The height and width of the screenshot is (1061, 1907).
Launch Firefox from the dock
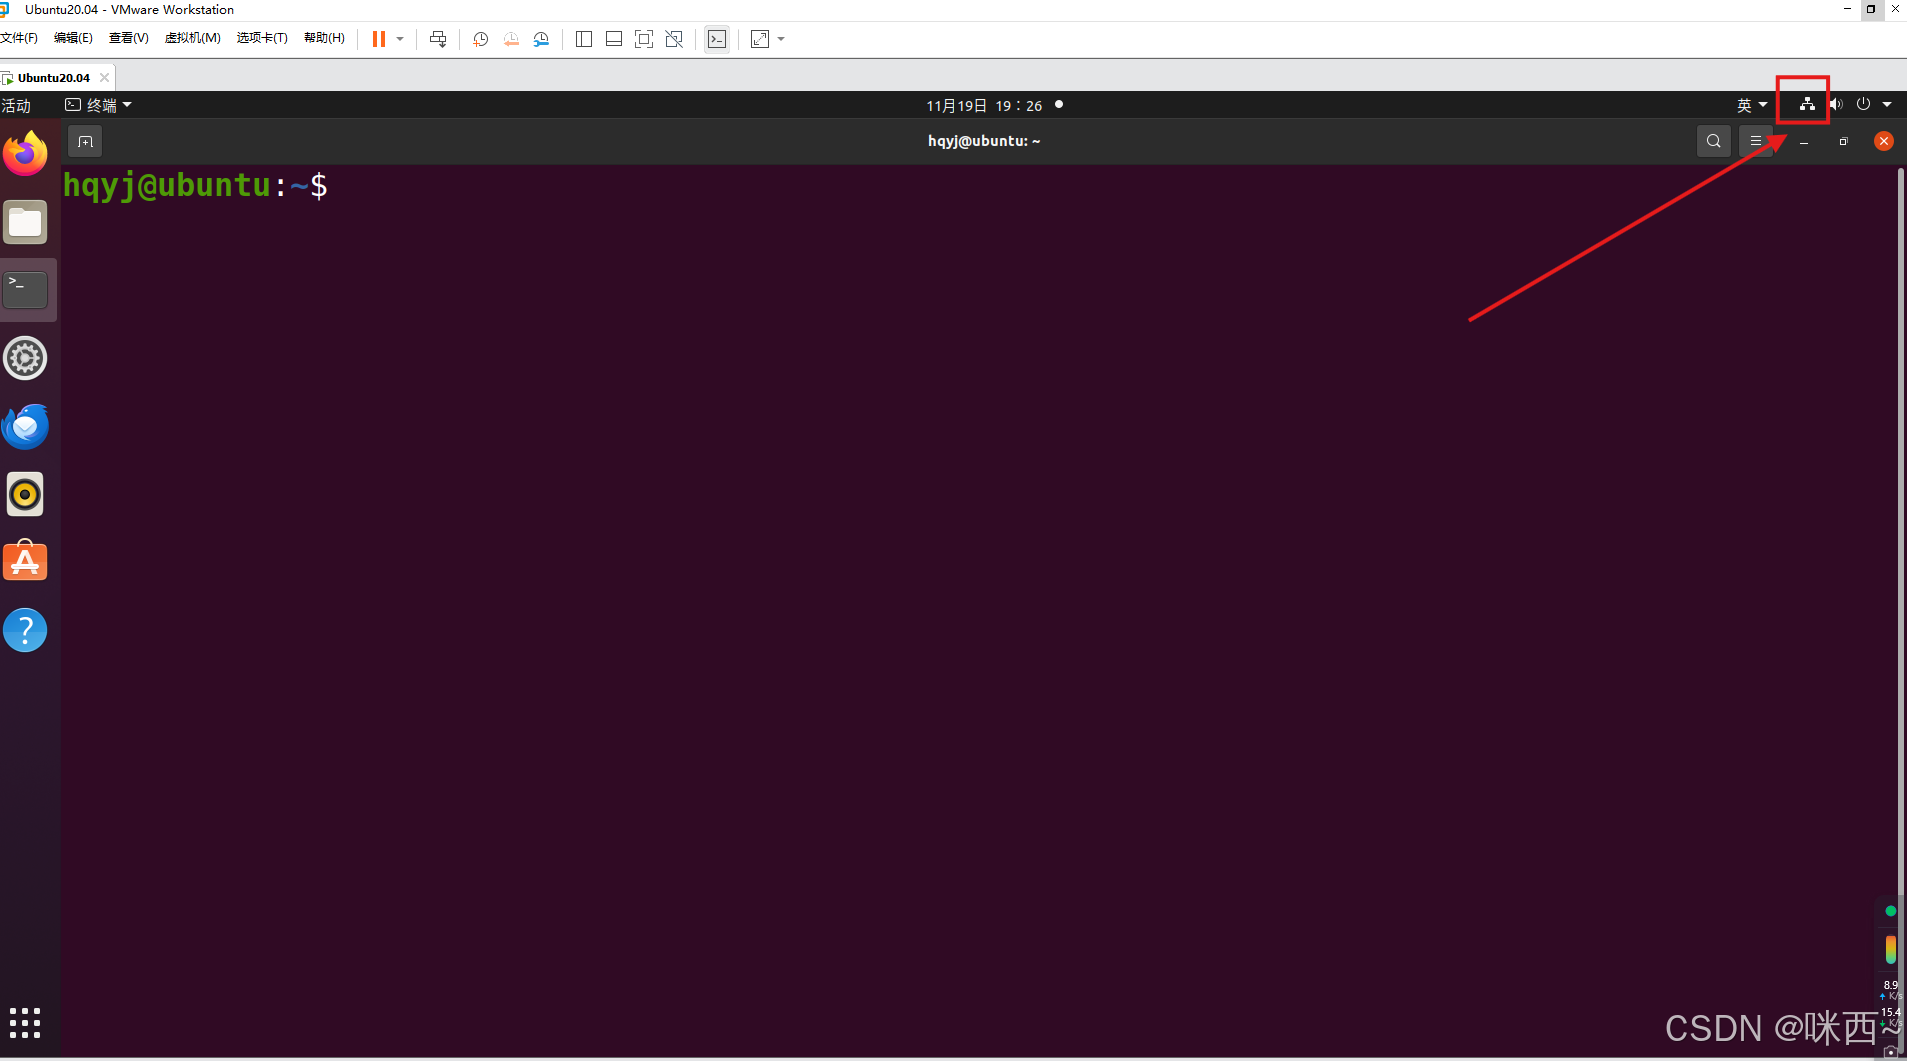(26, 154)
